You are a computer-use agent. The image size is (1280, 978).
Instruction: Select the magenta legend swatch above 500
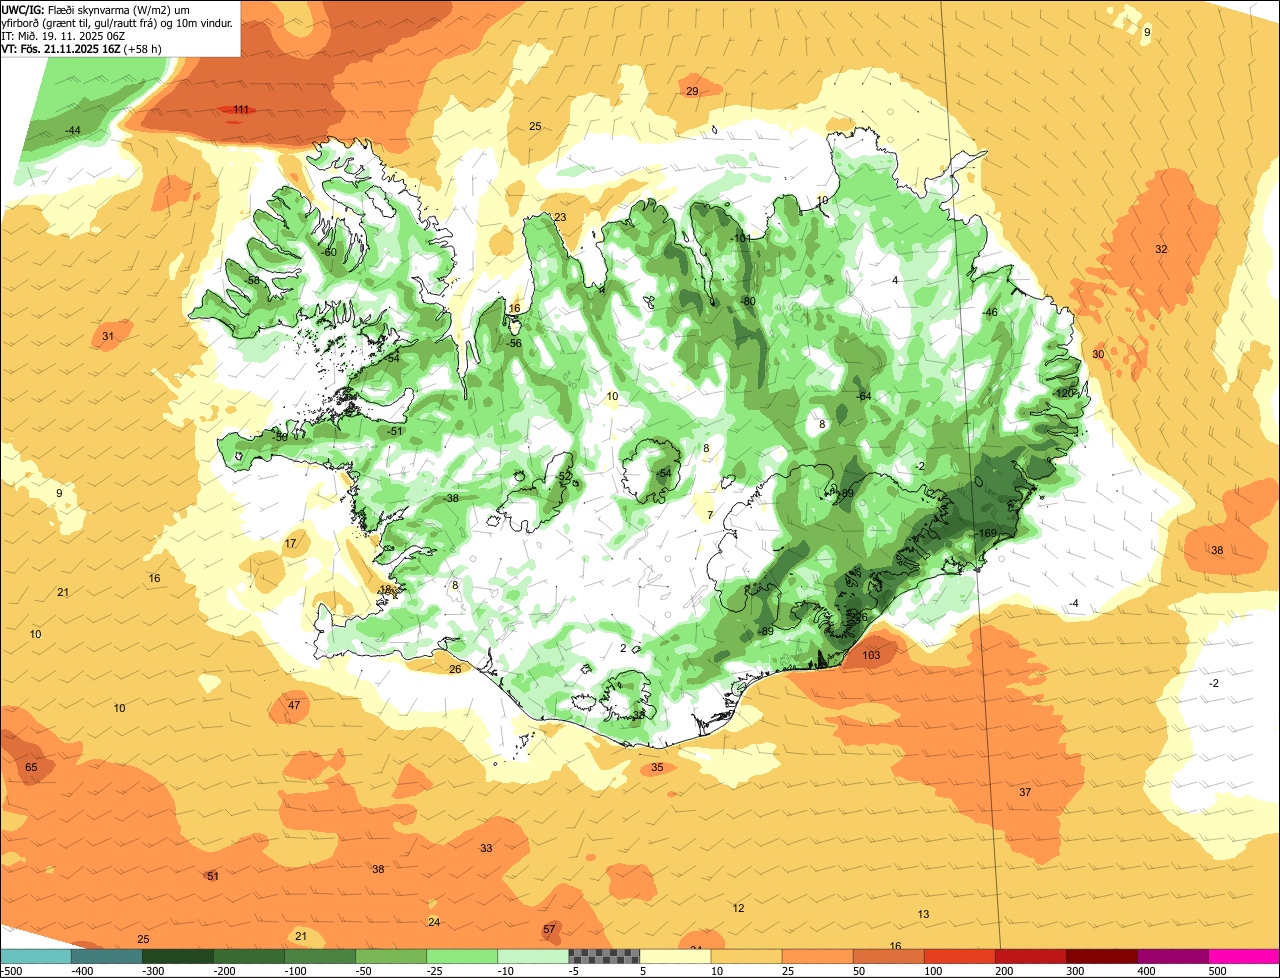(x=1244, y=956)
